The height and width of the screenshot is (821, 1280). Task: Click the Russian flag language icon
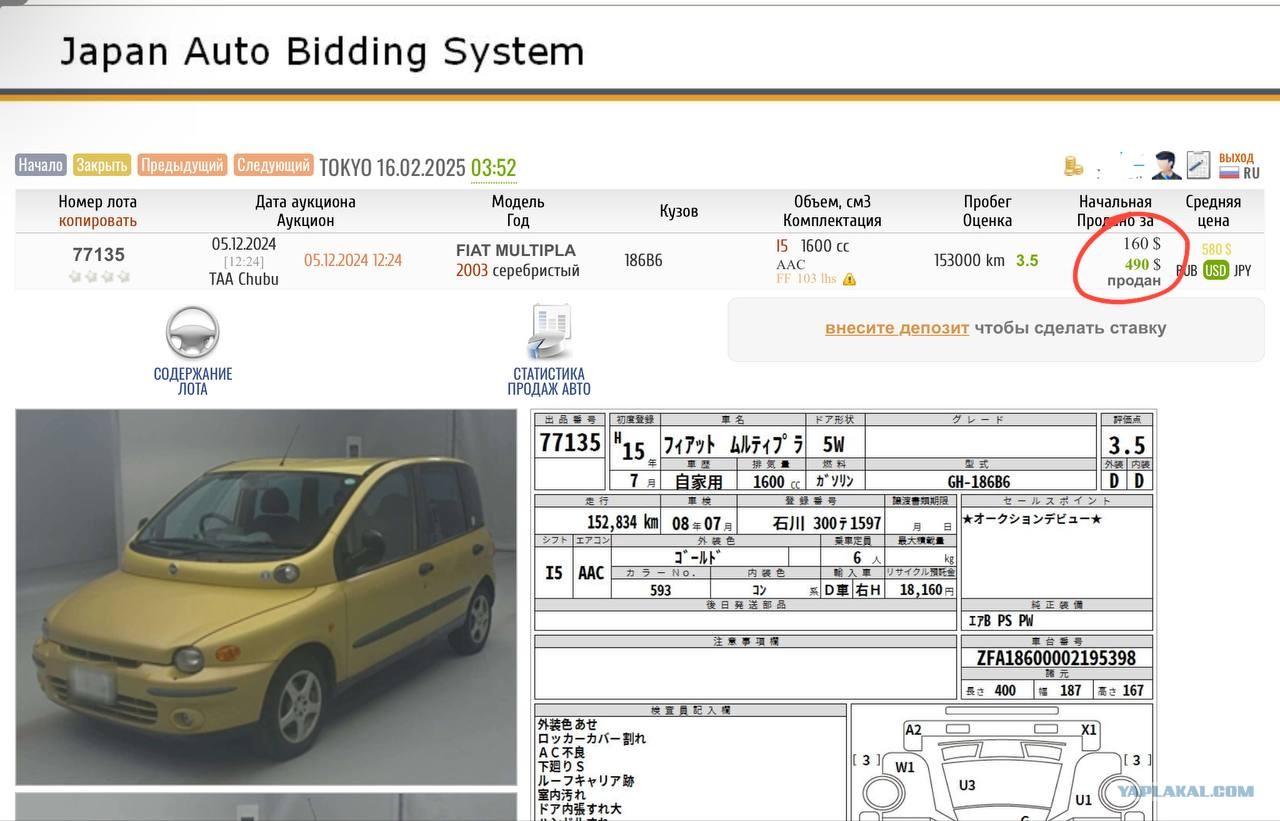(x=1229, y=173)
